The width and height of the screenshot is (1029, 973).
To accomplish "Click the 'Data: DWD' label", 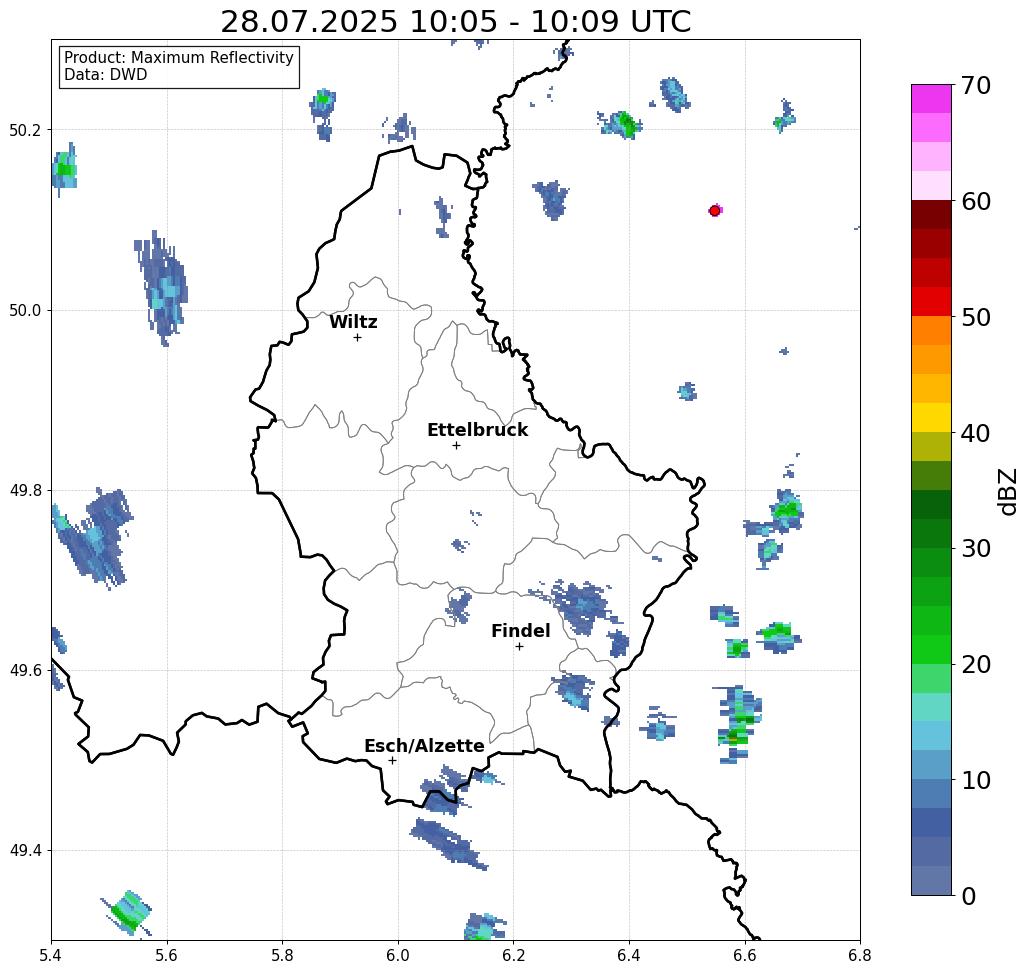I will point(106,75).
